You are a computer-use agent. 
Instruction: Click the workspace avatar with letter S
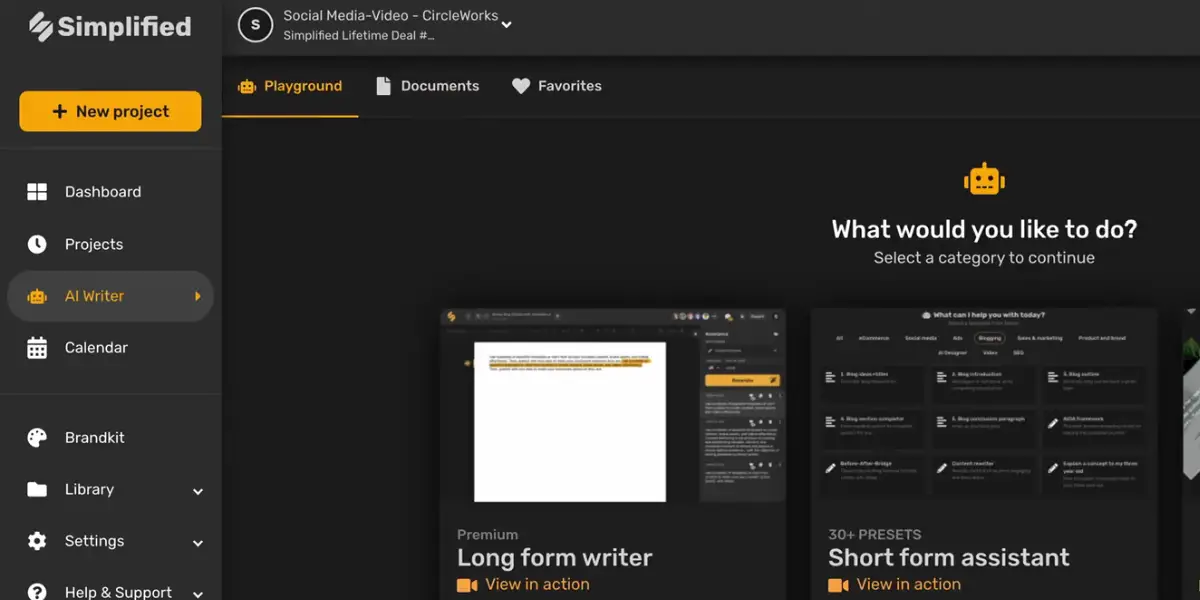[255, 25]
